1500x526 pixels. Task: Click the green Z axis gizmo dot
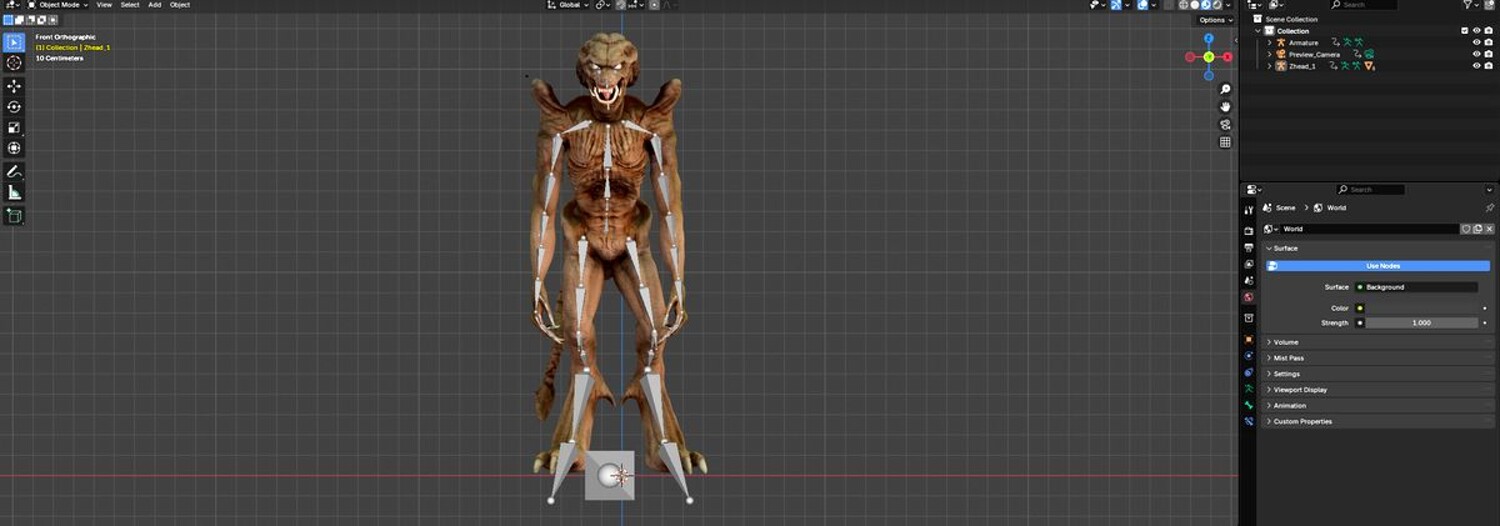[1209, 57]
